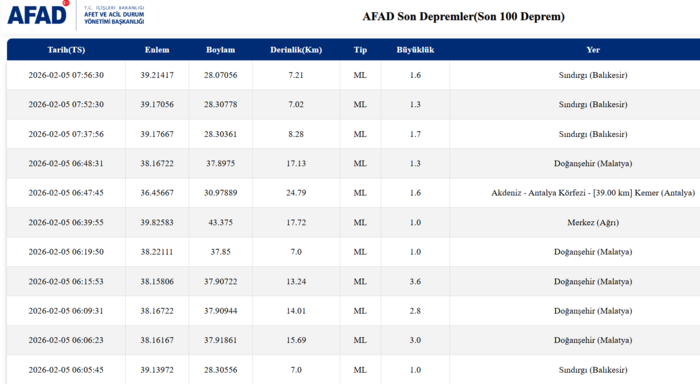Click the Merkez (Ağrı) location cell

click(593, 222)
